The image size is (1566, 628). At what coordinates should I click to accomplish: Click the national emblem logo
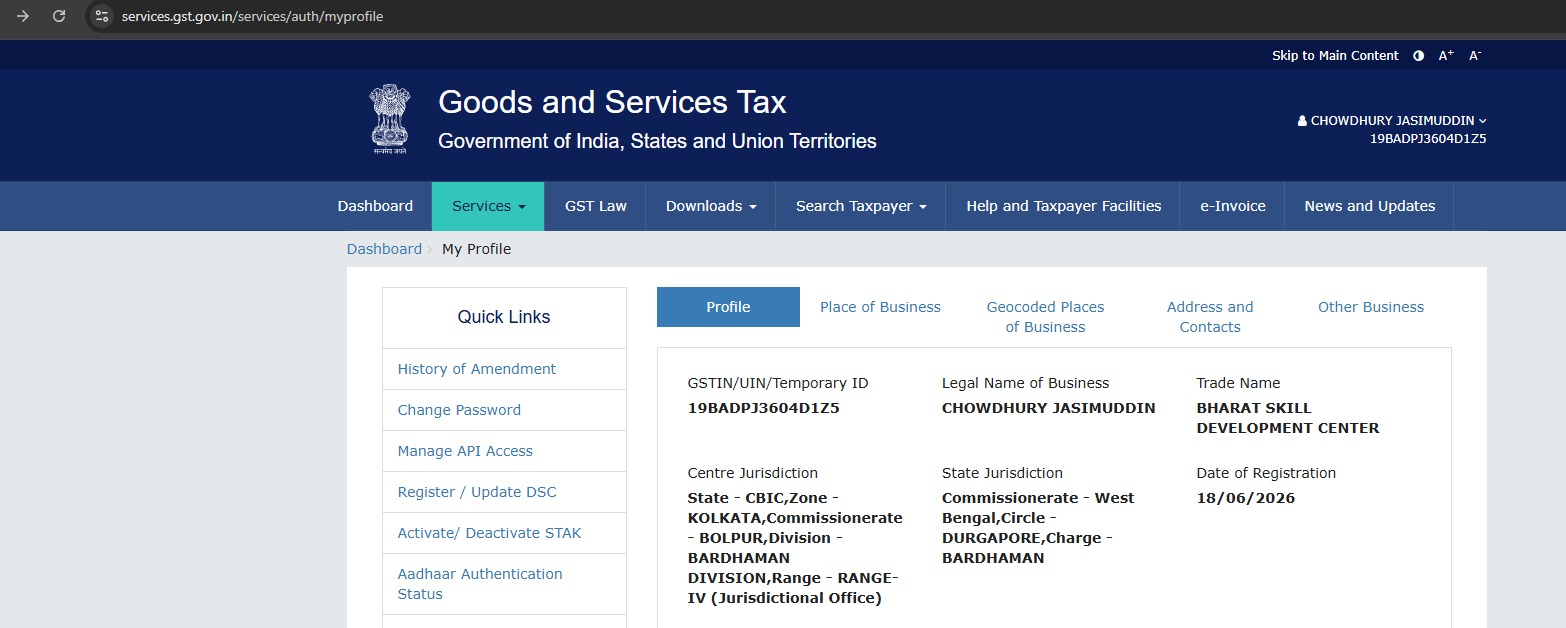click(390, 119)
